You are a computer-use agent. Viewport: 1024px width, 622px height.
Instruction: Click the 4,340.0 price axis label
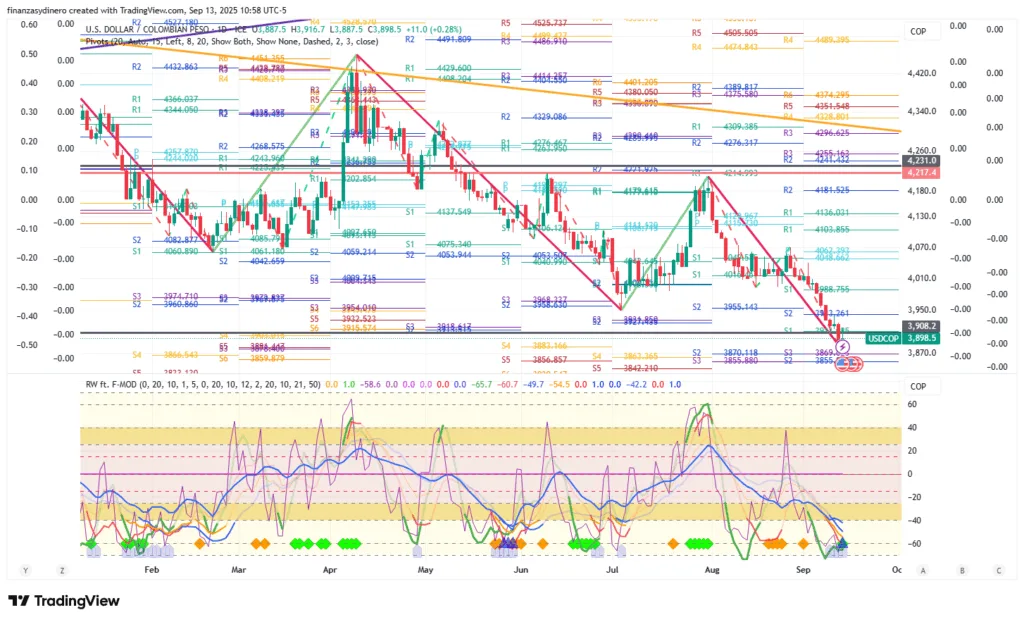coord(921,111)
